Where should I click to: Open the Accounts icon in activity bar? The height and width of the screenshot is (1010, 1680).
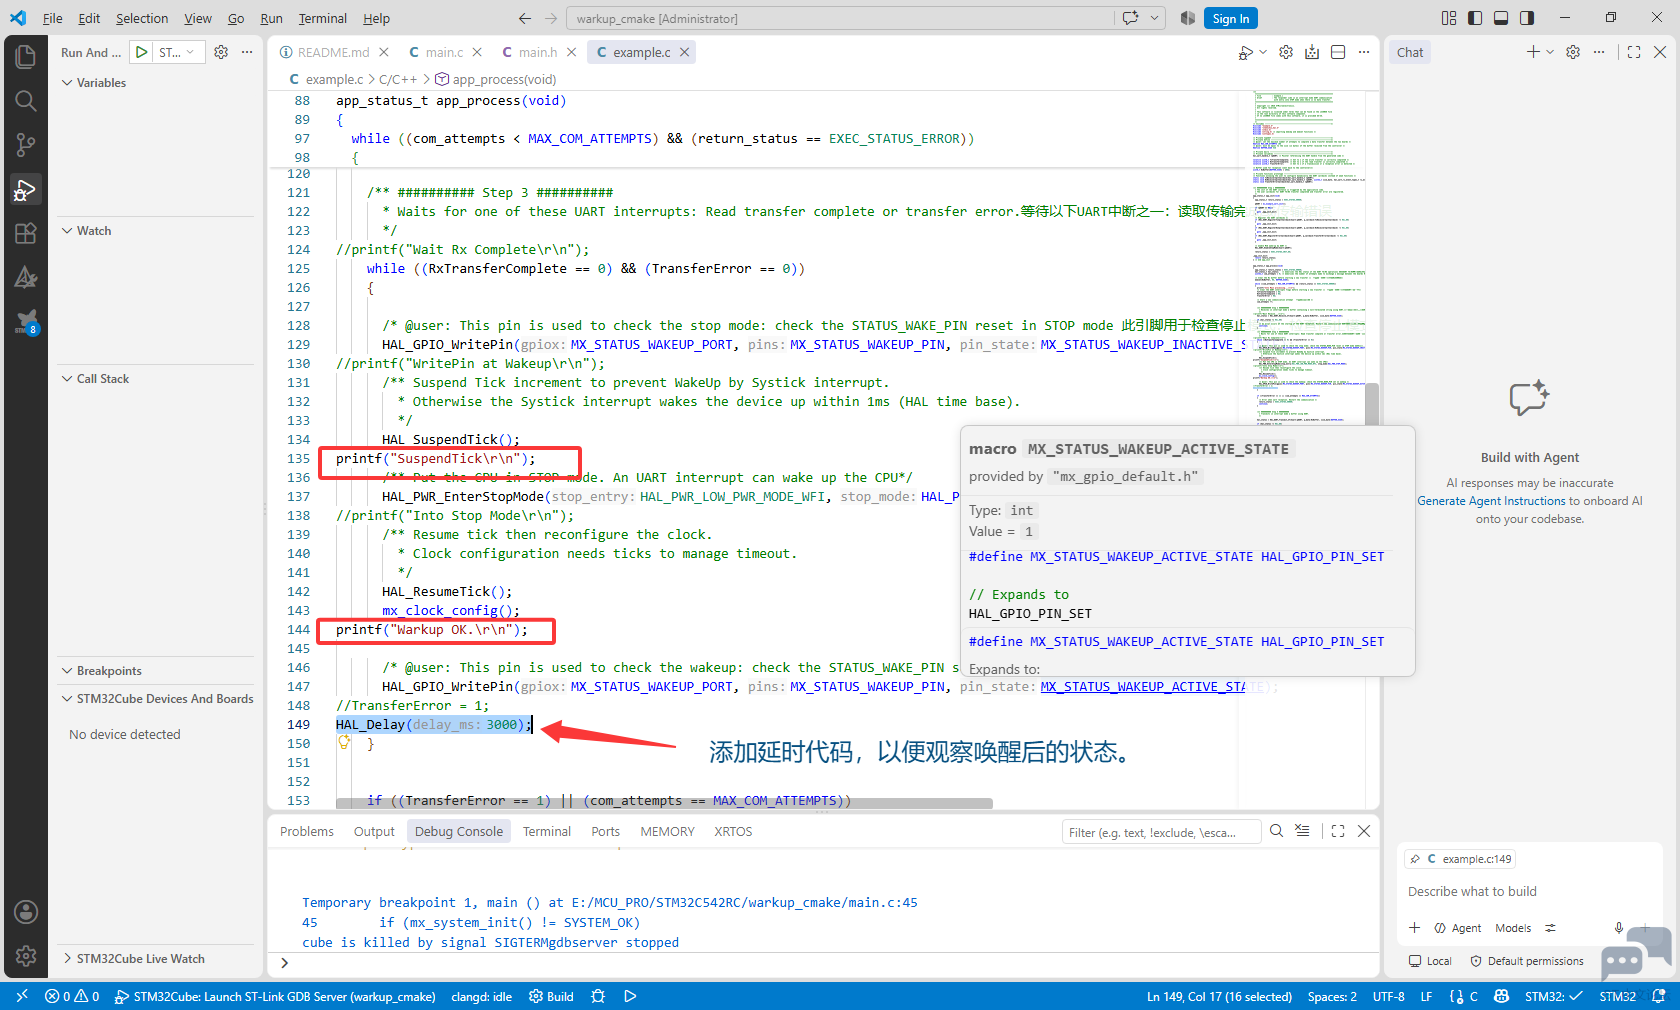pyautogui.click(x=26, y=912)
